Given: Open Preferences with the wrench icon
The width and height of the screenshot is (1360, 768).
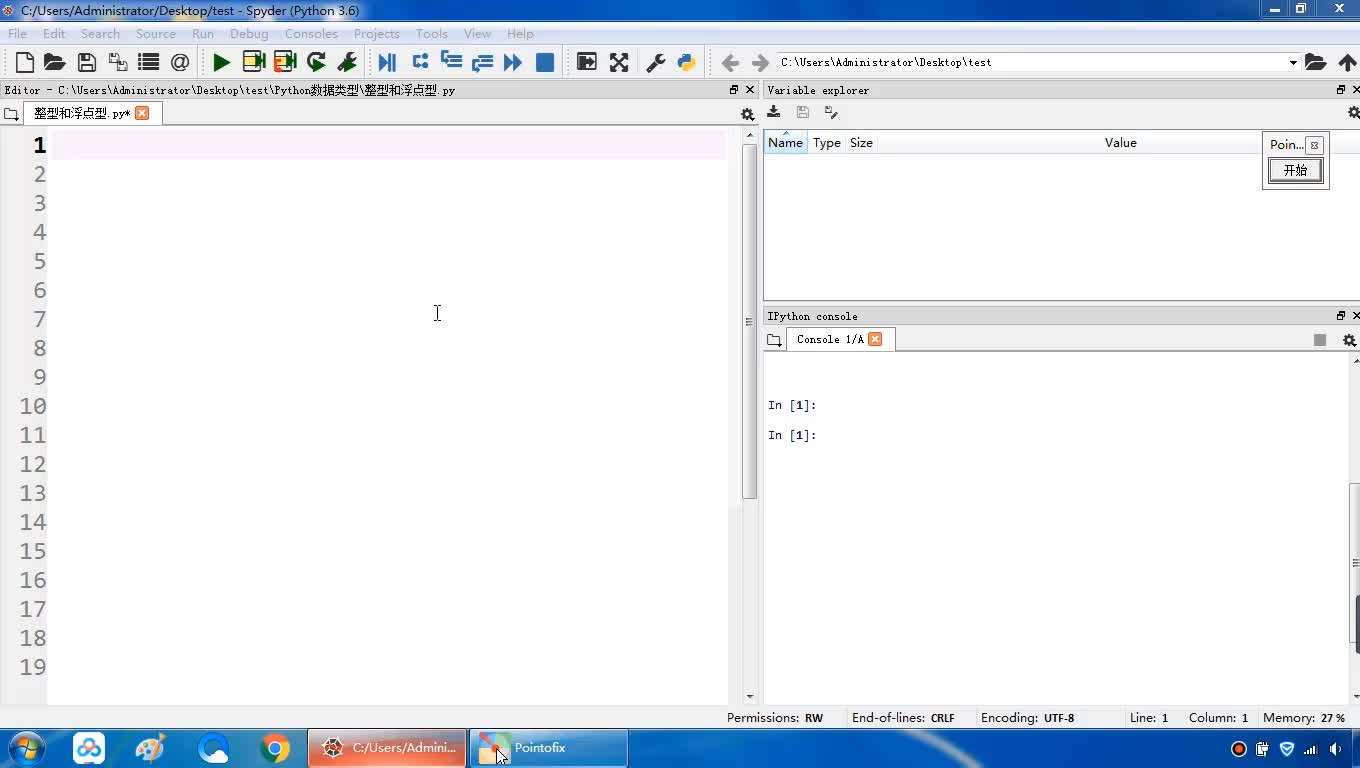Looking at the screenshot, I should [656, 62].
